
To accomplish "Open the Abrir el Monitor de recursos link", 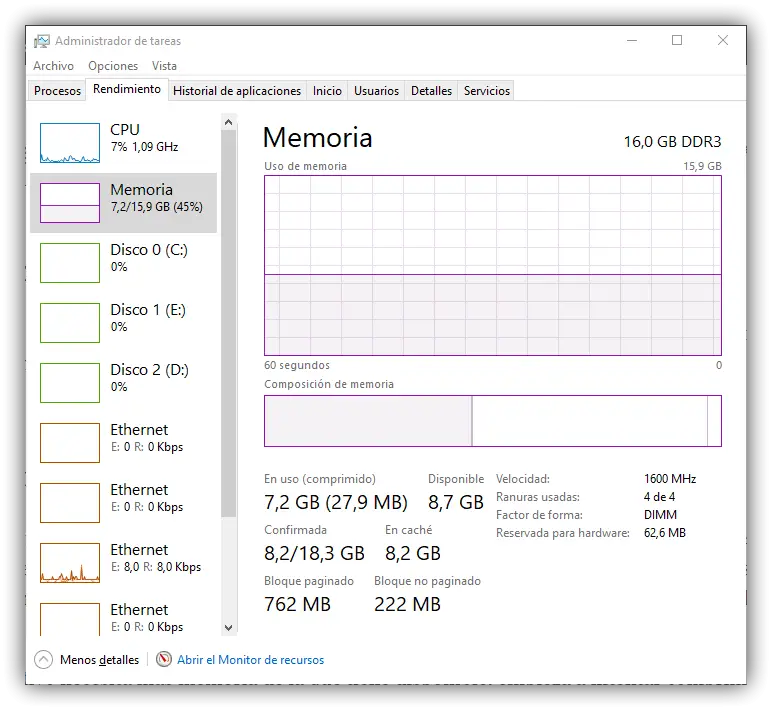I will point(250,660).
